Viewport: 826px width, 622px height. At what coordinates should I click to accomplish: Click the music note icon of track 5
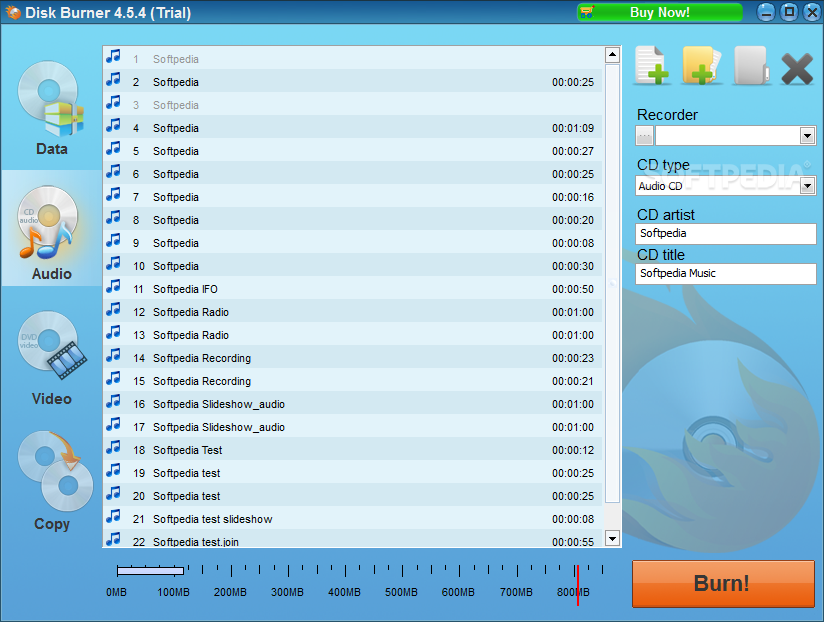pyautogui.click(x=113, y=149)
